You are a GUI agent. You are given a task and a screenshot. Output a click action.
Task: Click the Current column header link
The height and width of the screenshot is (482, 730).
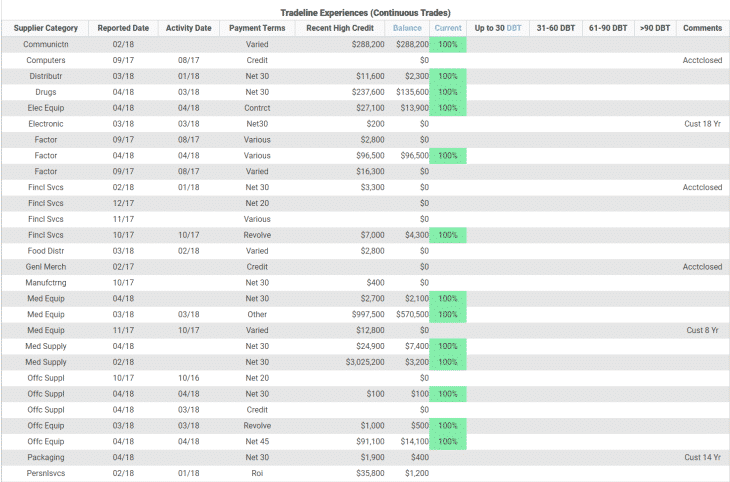448,28
